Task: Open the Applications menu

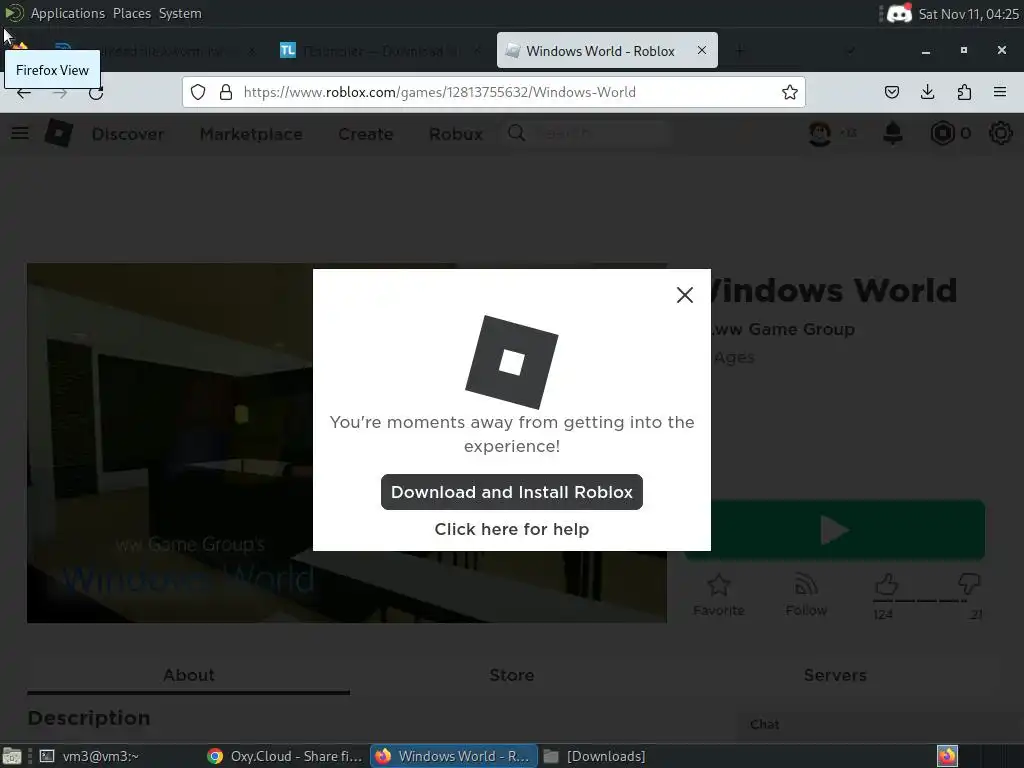Action: 67,13
